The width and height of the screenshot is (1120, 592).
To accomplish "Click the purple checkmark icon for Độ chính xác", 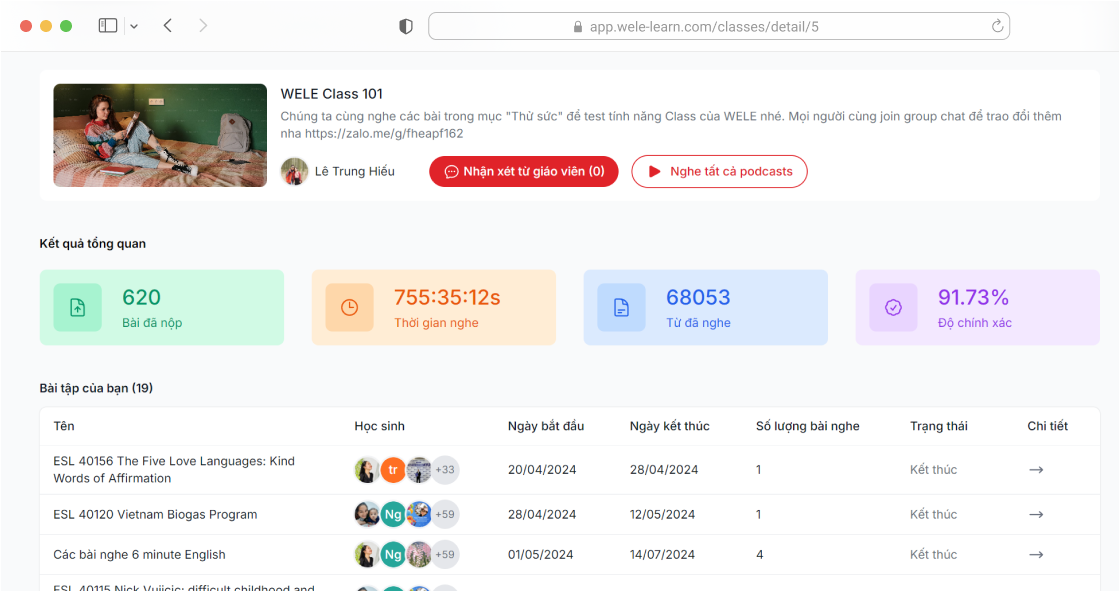I will coord(893,307).
